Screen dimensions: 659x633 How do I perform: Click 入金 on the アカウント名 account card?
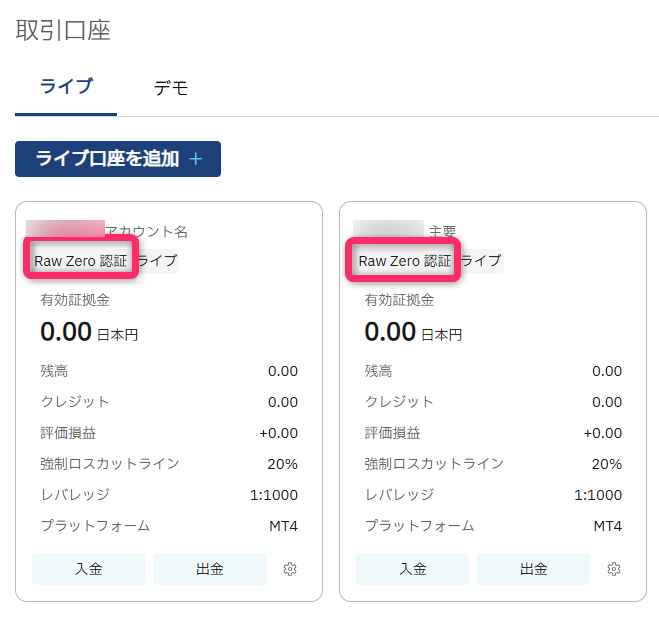[x=88, y=569]
